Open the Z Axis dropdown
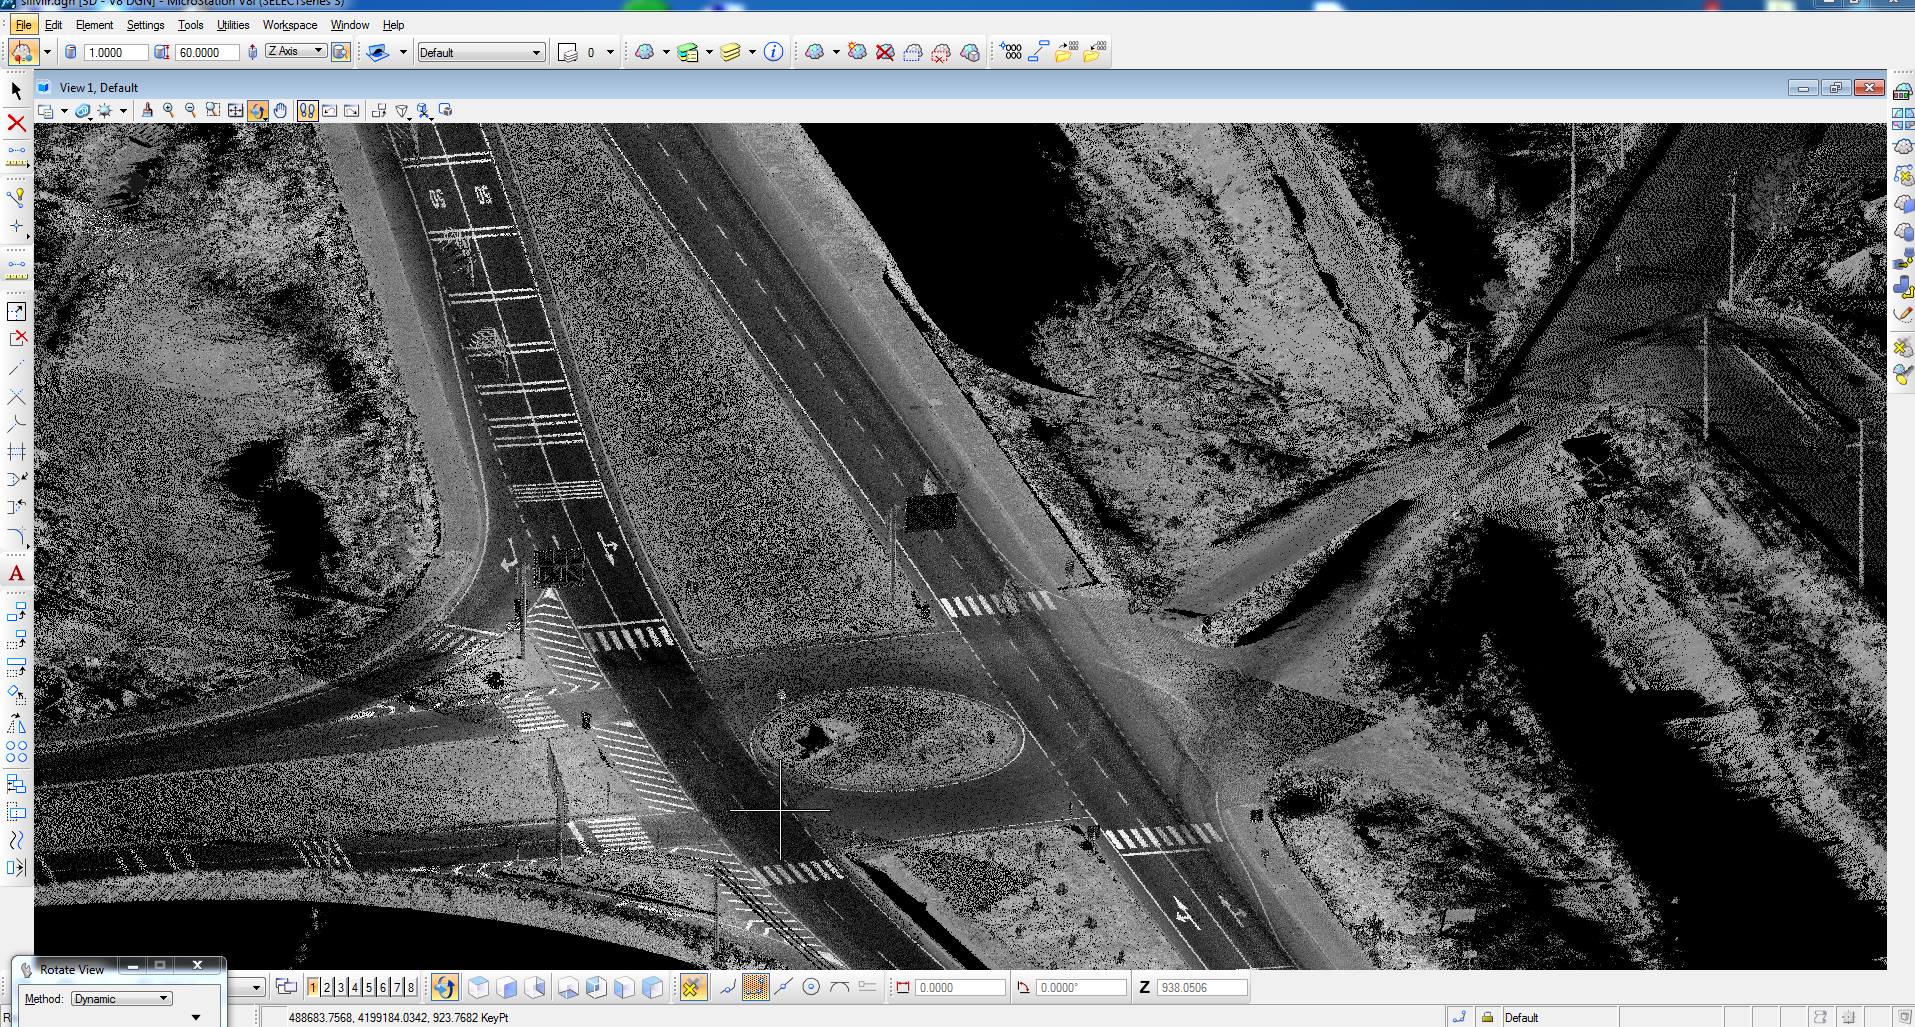This screenshot has width=1915, height=1027. coord(295,51)
